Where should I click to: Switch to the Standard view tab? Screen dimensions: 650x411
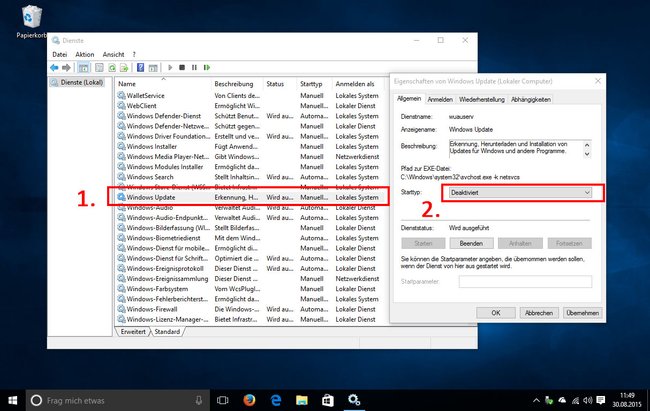pyautogui.click(x=167, y=332)
